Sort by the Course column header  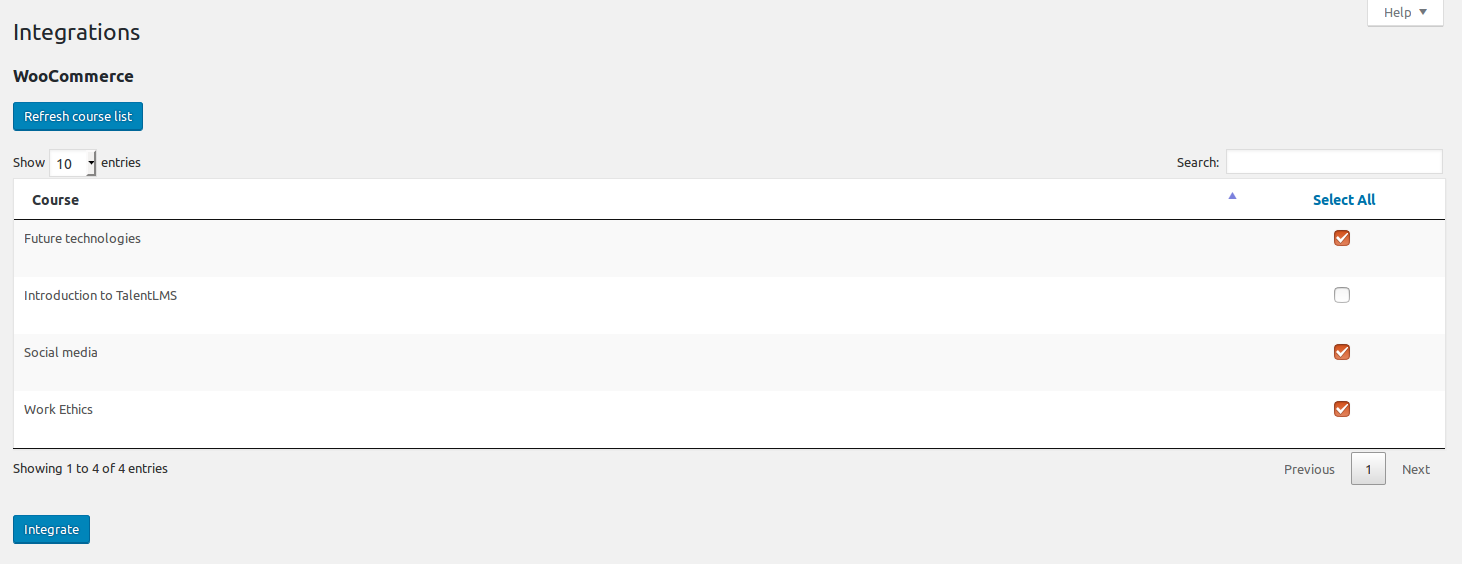point(56,200)
